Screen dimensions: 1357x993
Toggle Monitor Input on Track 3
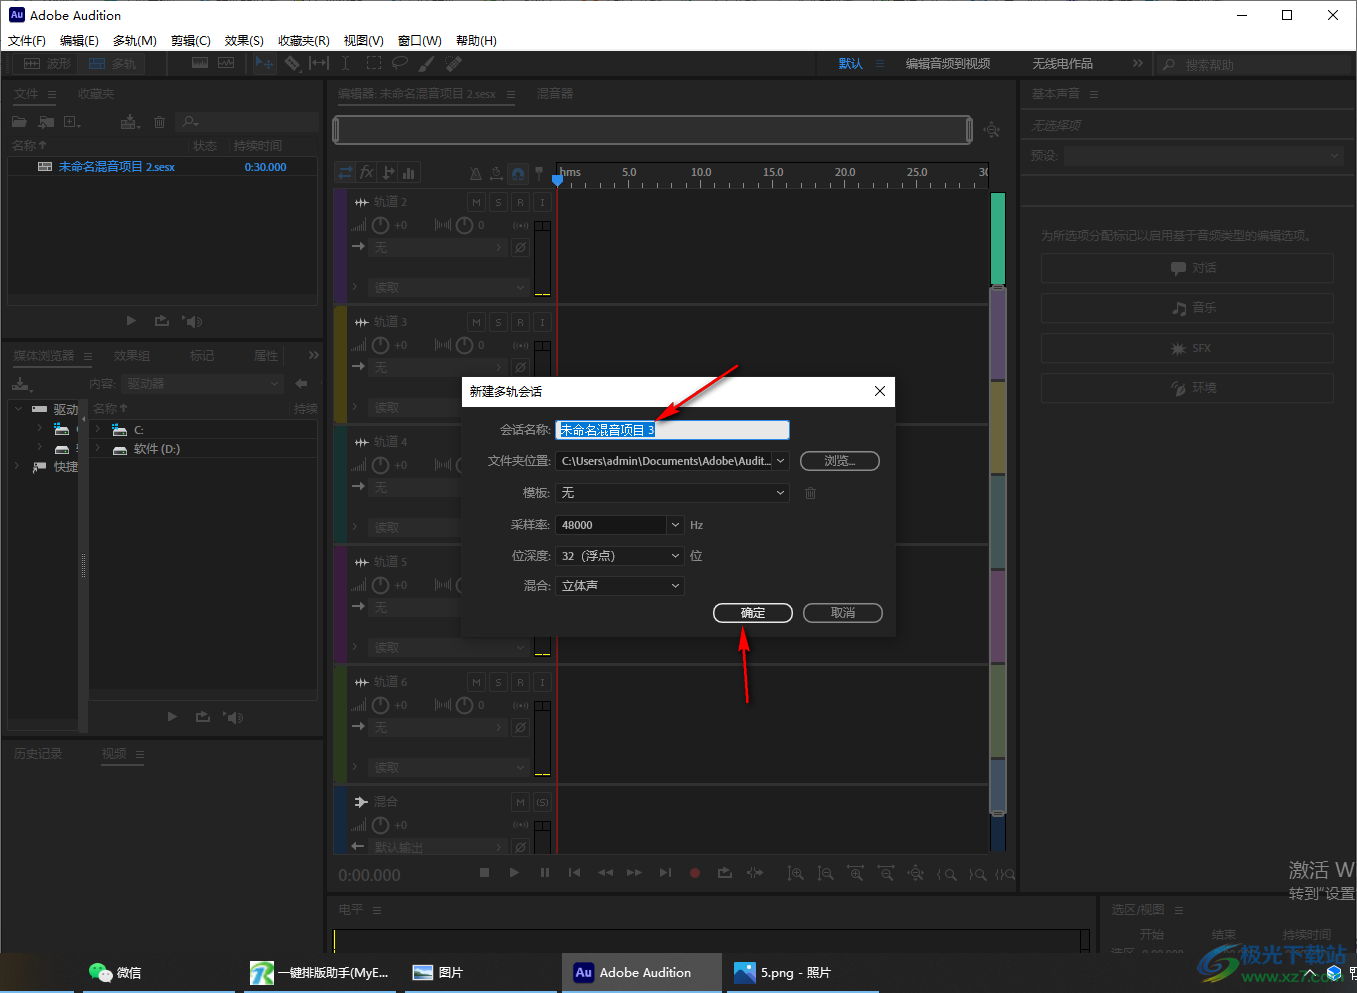(x=542, y=322)
